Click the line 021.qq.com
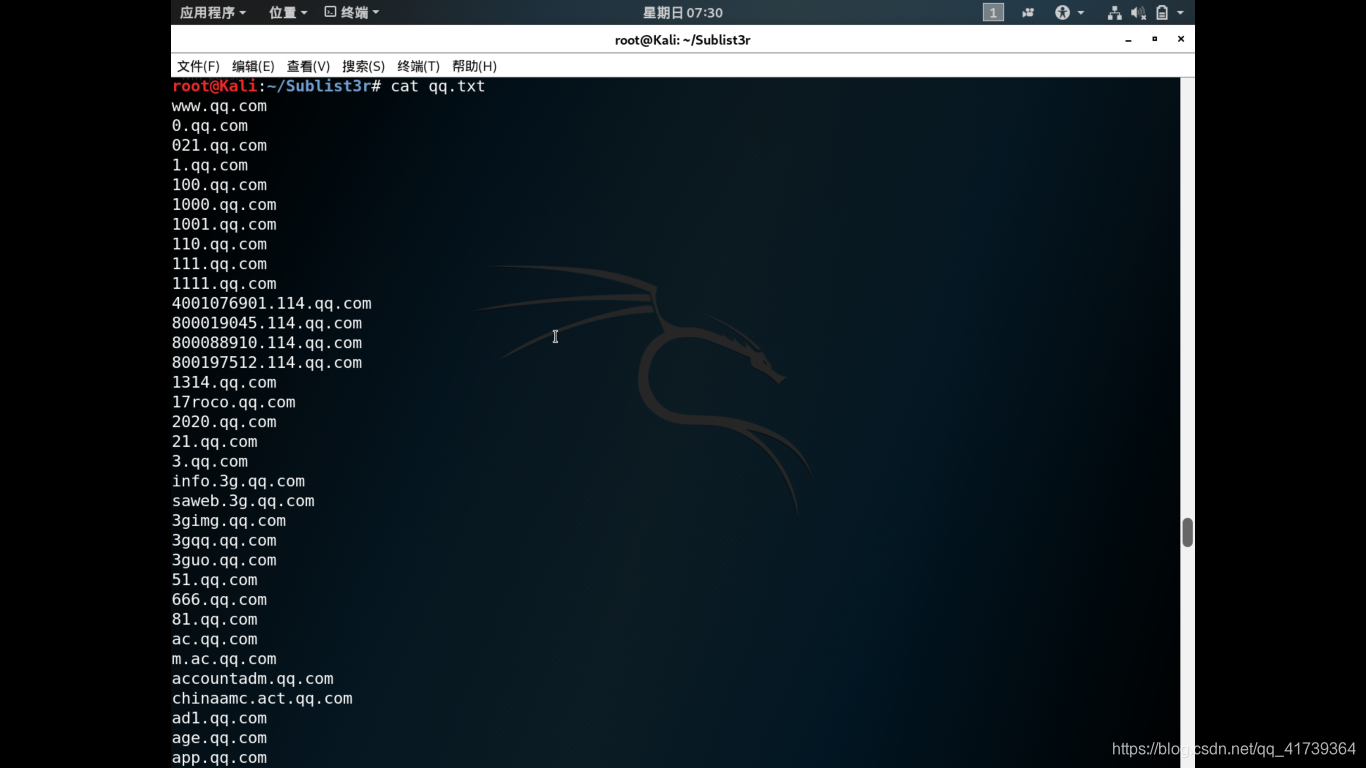Viewport: 1366px width, 768px height. pos(219,146)
